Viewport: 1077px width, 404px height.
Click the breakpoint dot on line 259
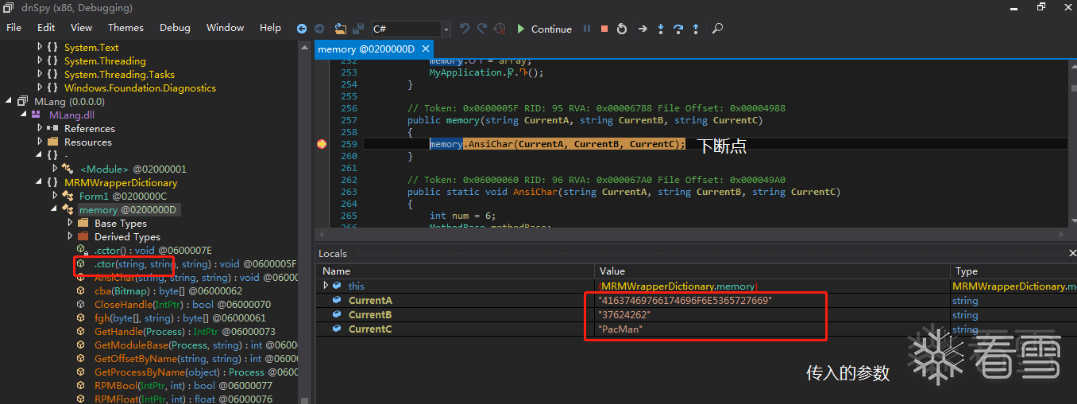(321, 144)
